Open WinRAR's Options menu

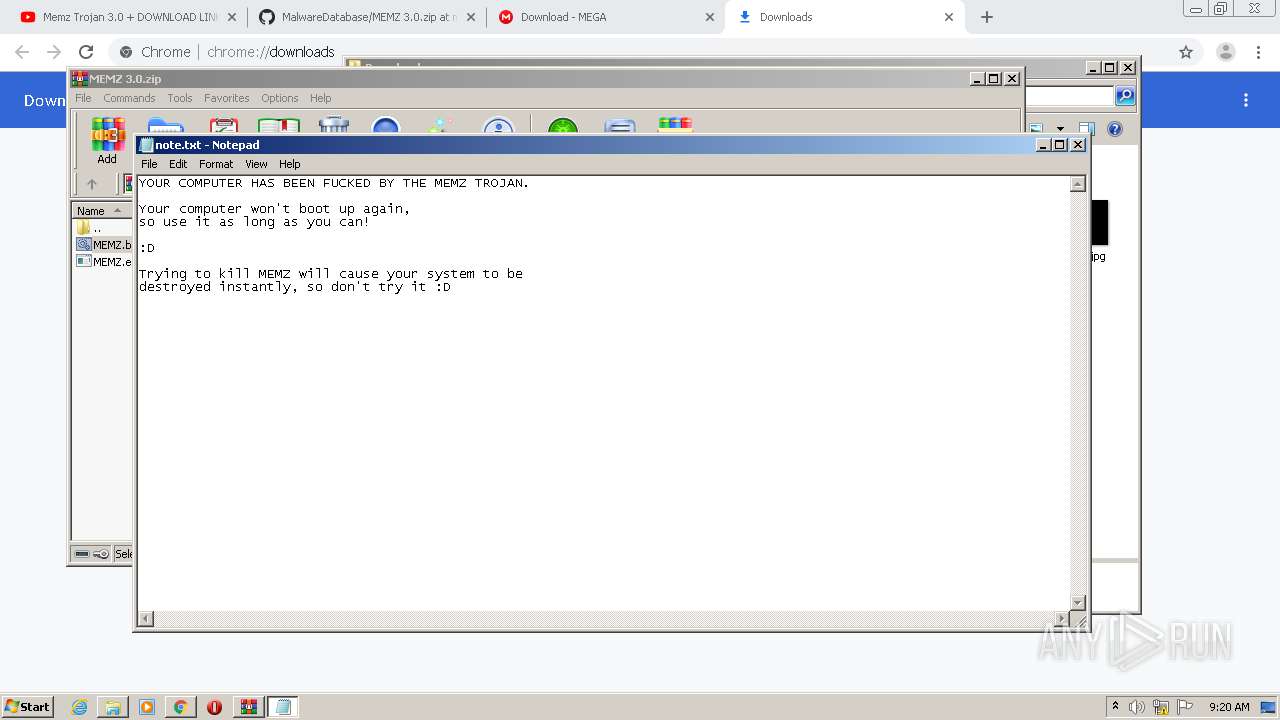point(280,98)
